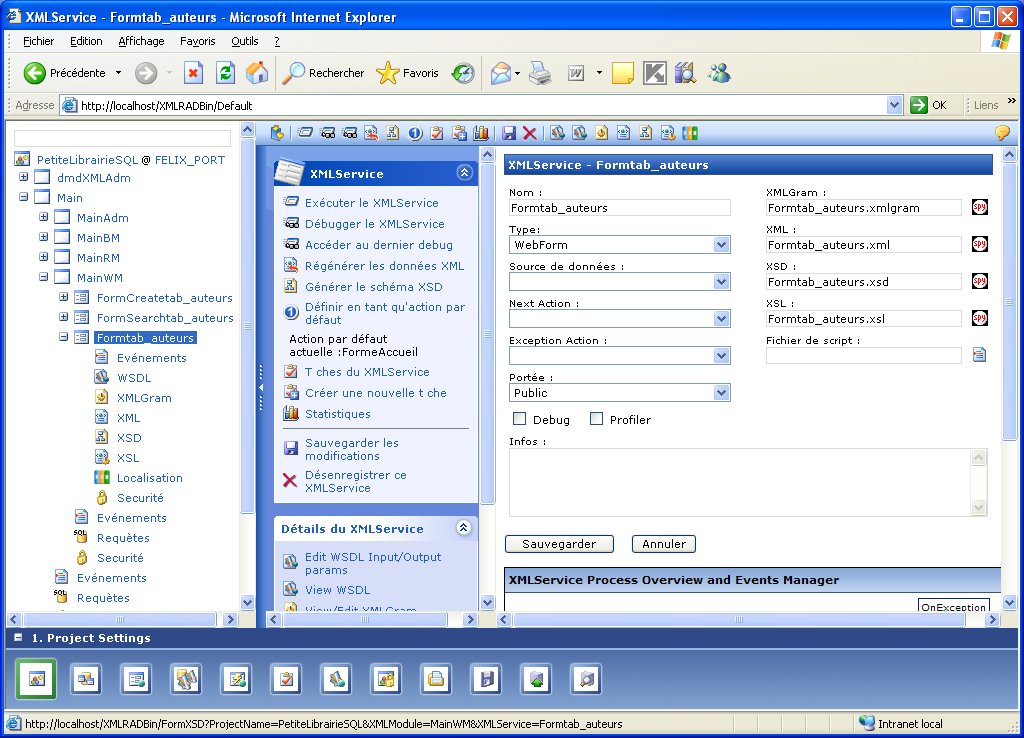Open the script file editor icon

click(979, 354)
